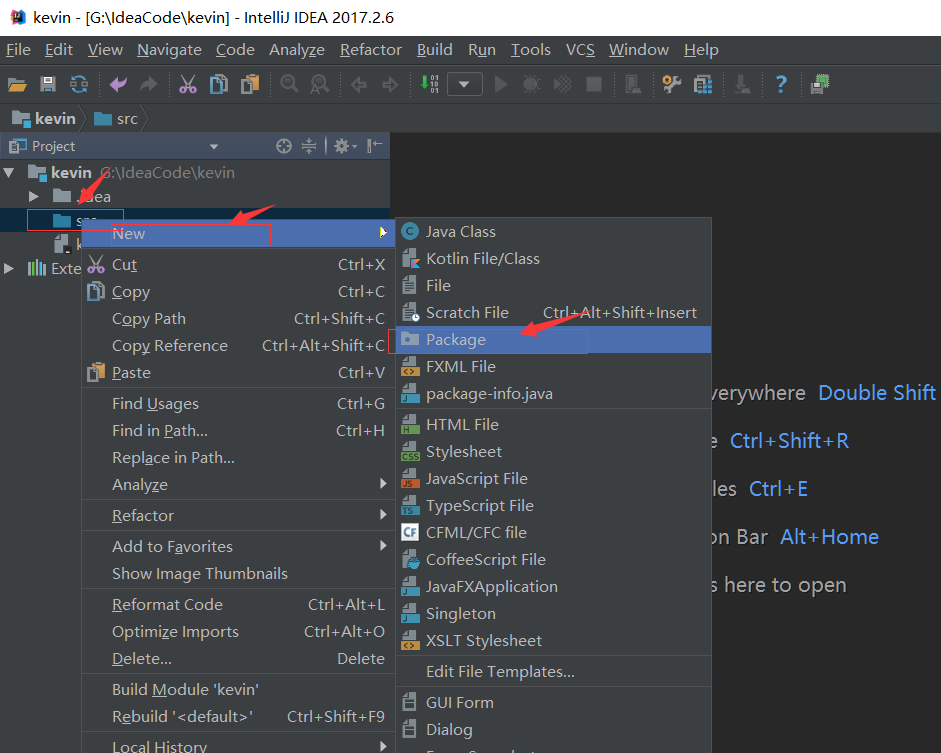Open the File menu
Viewport: 941px width, 753px height.
[x=18, y=50]
